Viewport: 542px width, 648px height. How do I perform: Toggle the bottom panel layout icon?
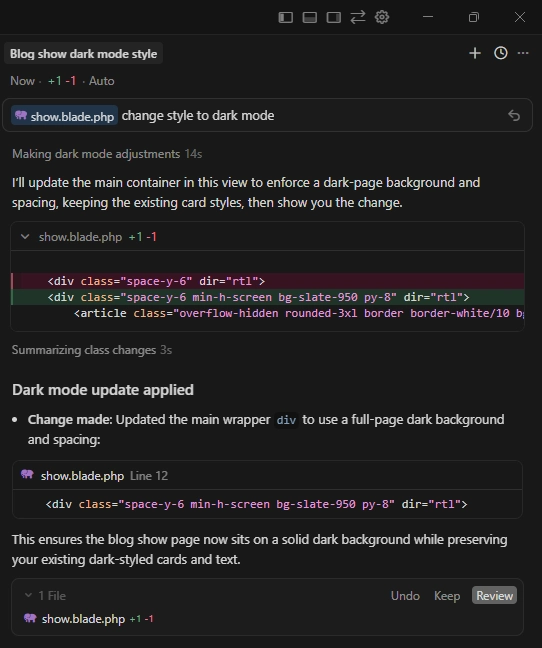[309, 17]
